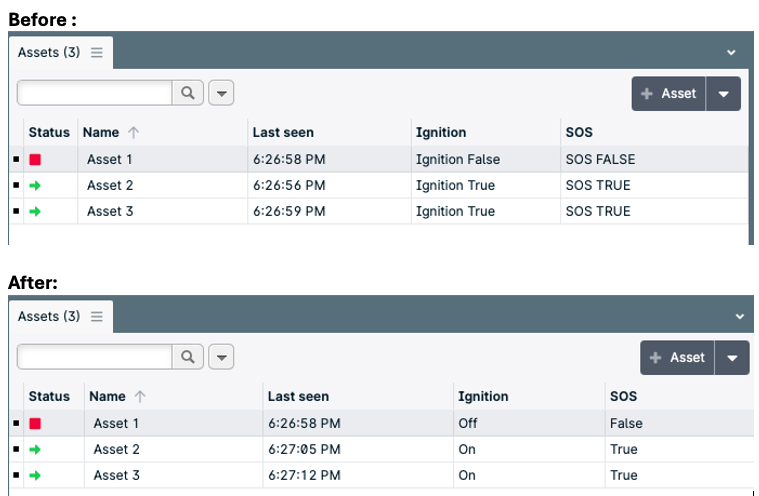Select the row marker of the 6:26:56 PM row
This screenshot has height=496, width=759.
pos(16,185)
